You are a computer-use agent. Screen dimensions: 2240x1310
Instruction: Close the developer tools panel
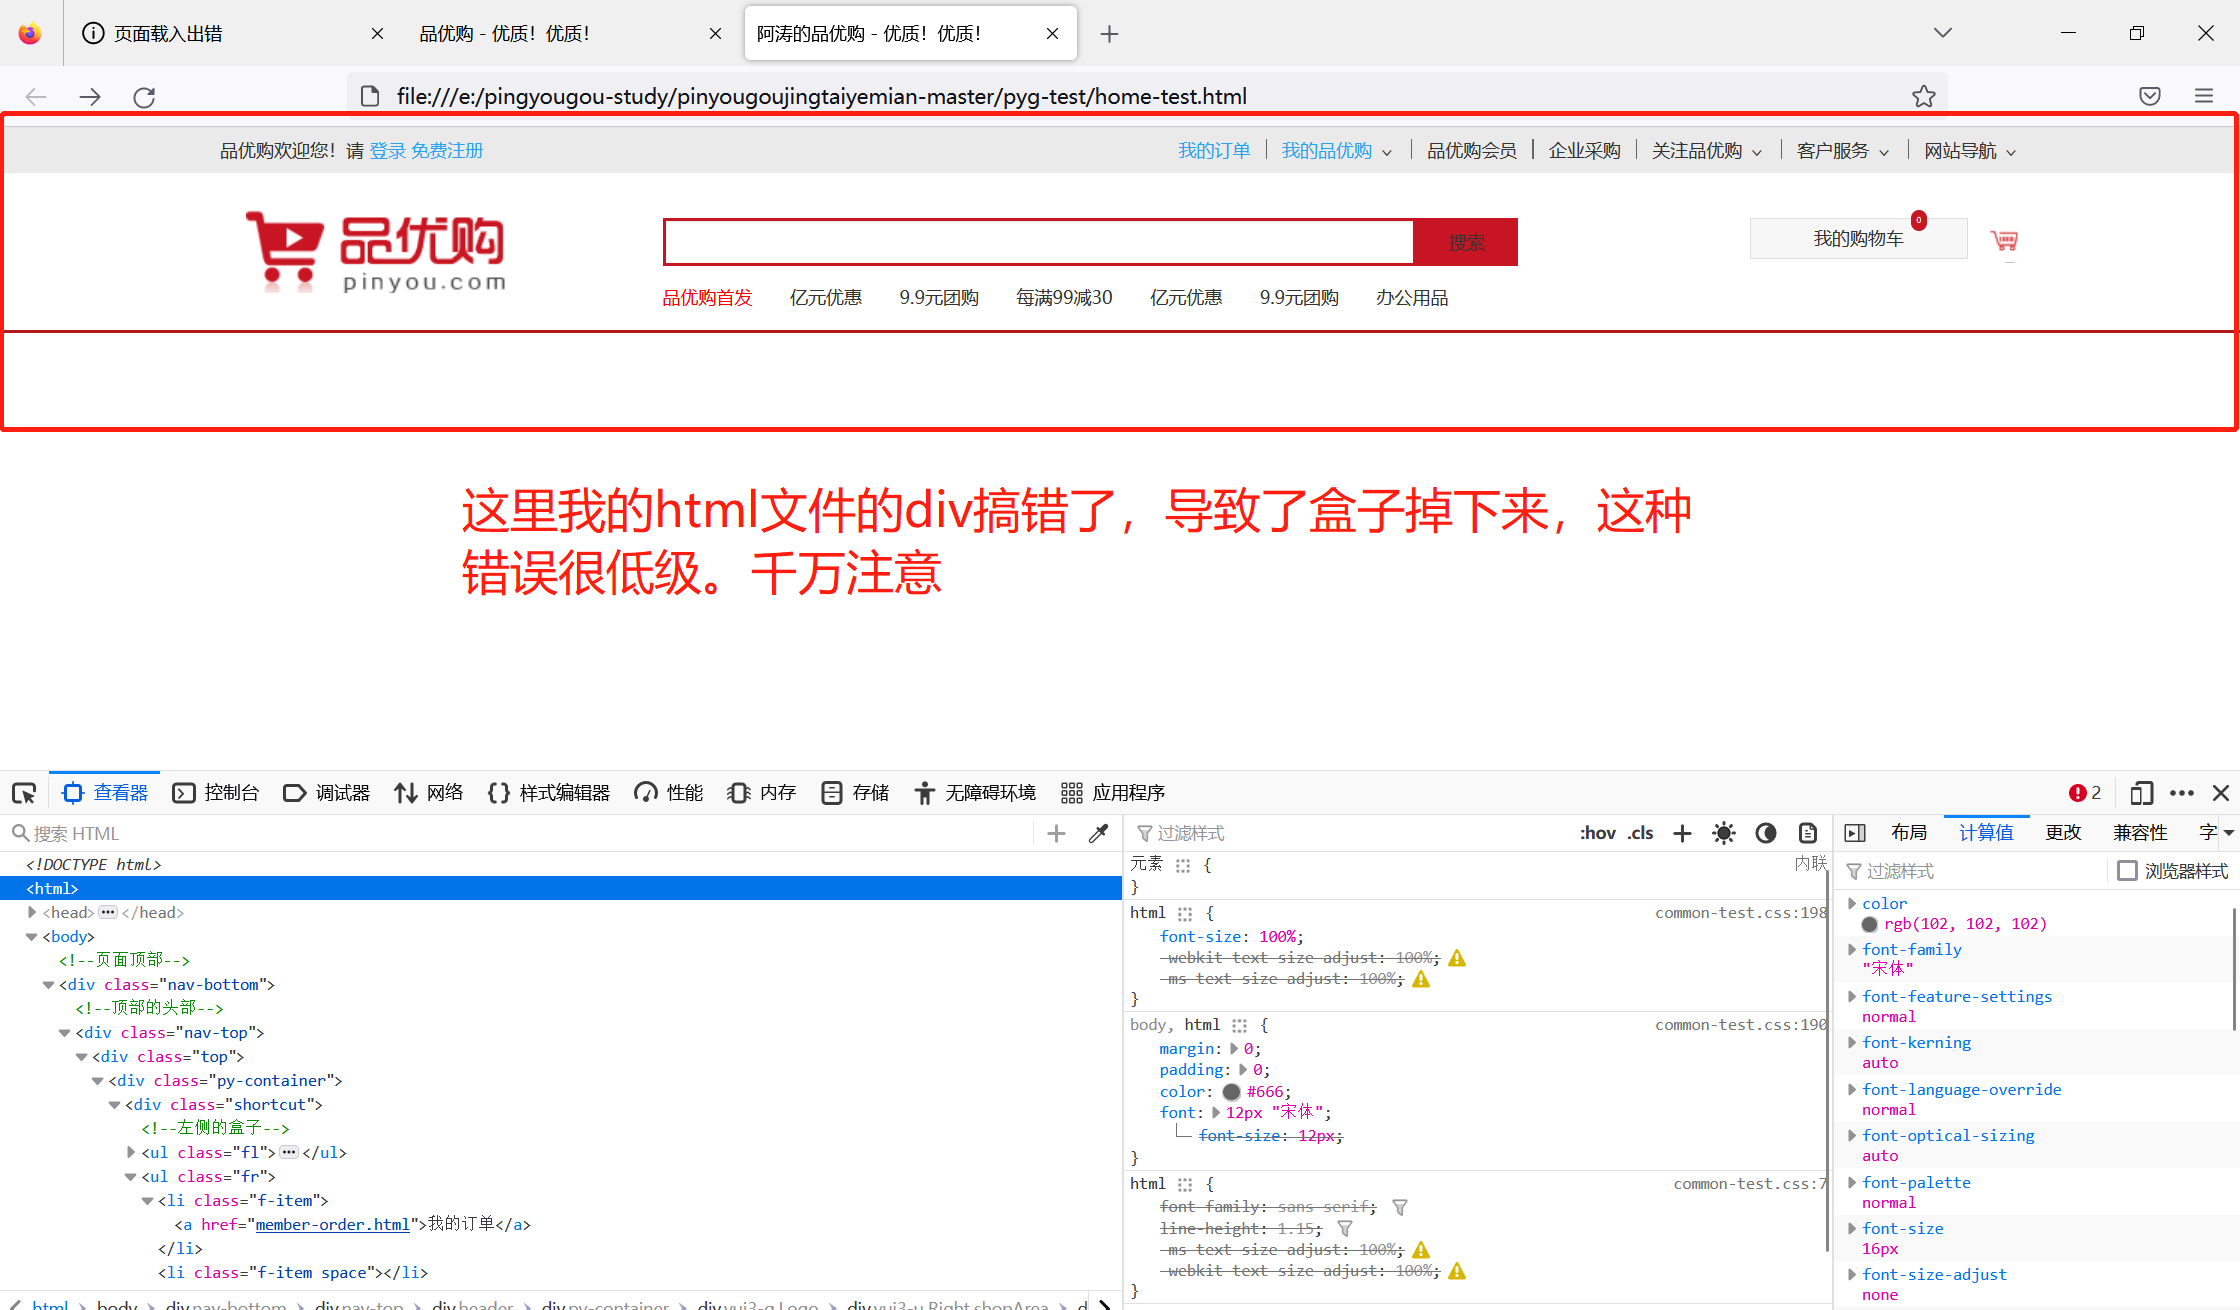click(x=2221, y=793)
